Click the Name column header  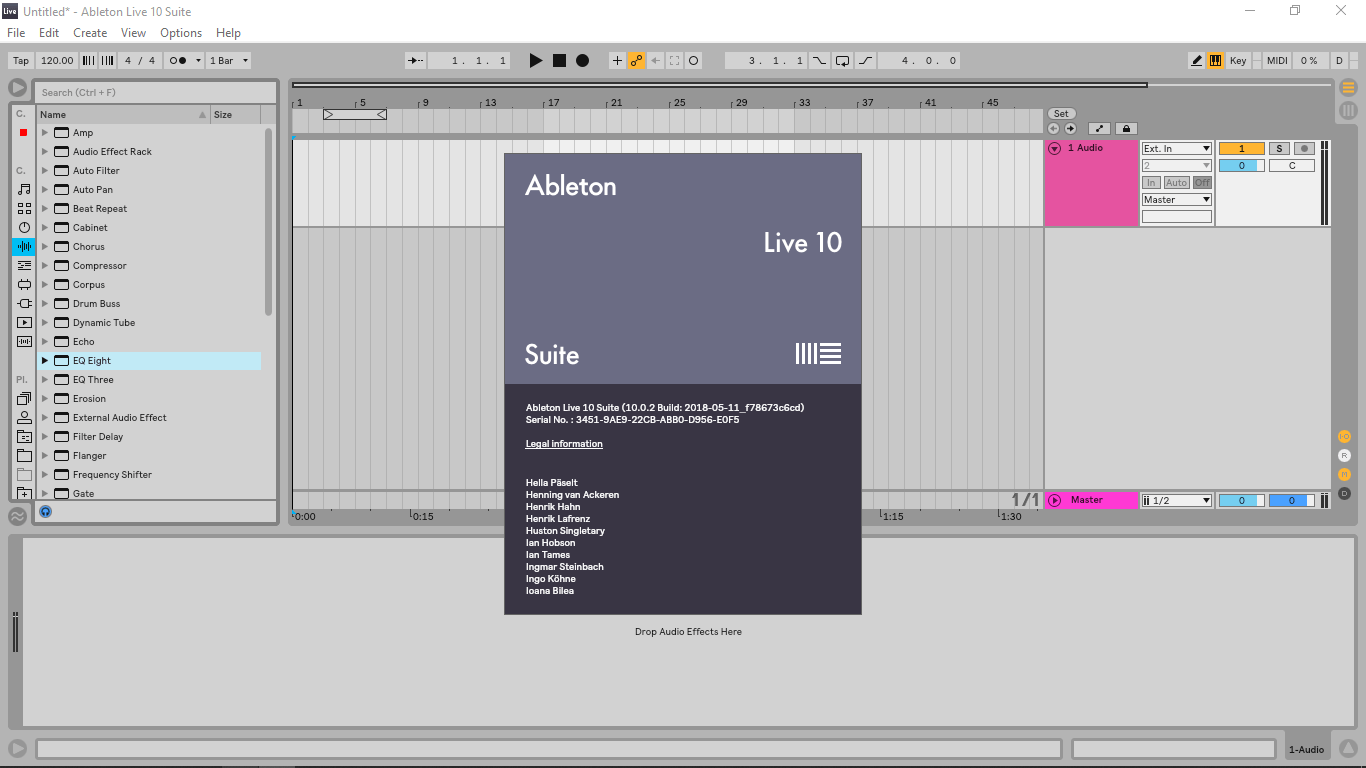tap(123, 114)
